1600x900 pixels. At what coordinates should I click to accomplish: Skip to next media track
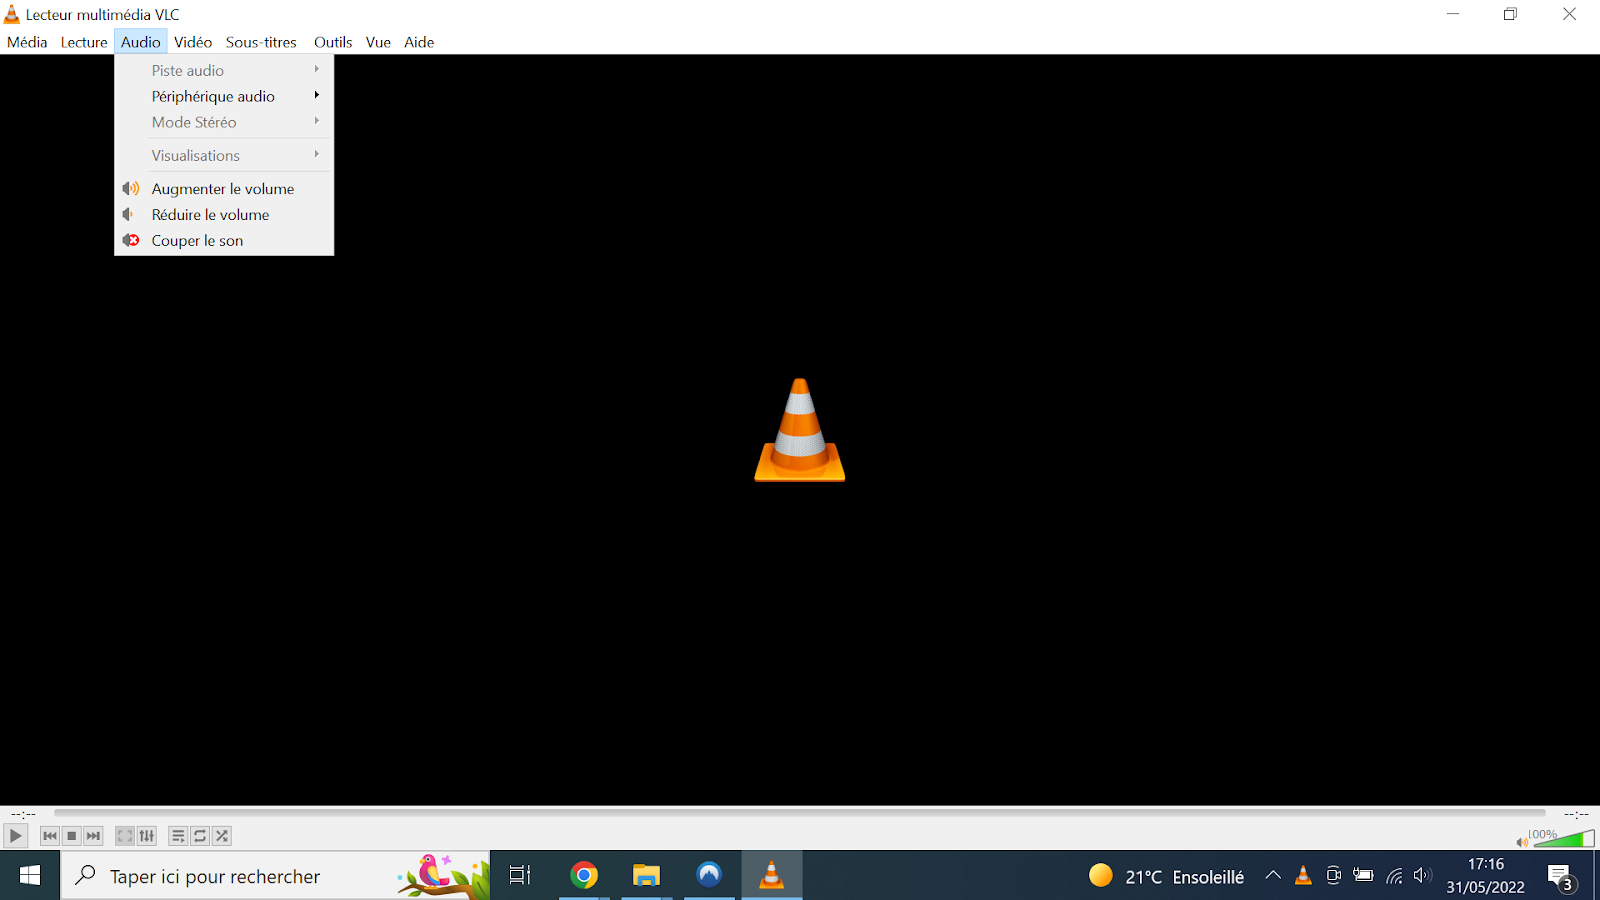point(94,836)
